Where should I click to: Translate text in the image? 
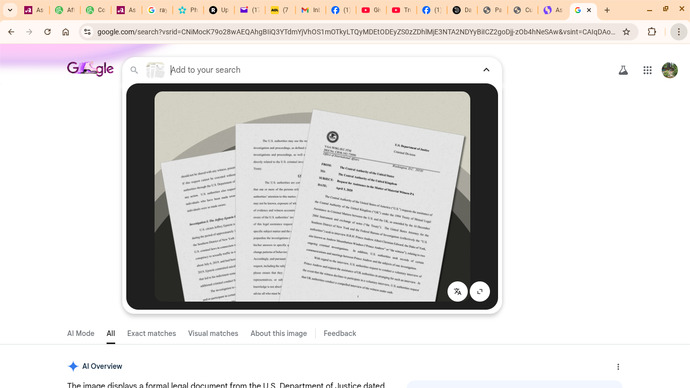pos(458,292)
